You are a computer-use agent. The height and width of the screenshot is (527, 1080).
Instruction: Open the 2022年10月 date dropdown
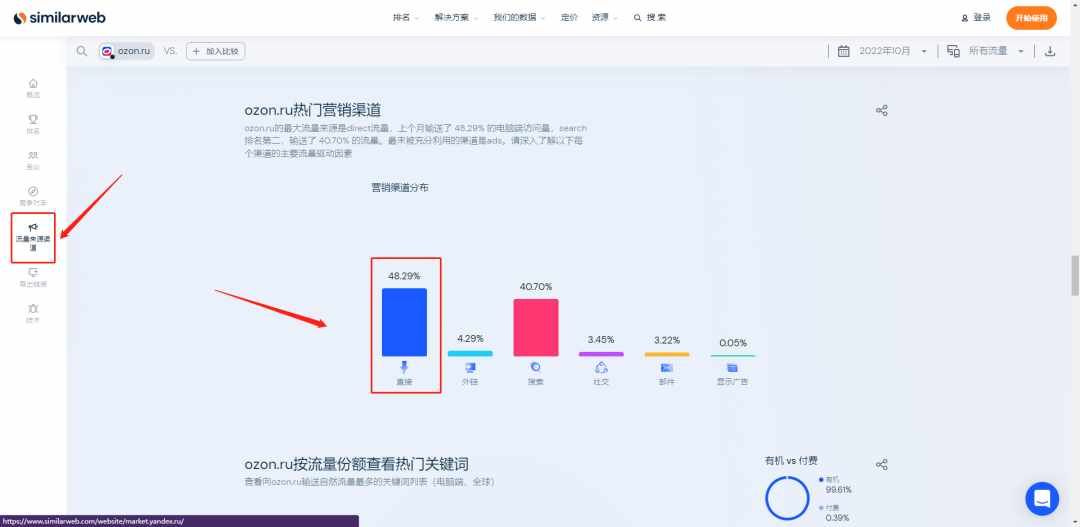click(x=892, y=51)
